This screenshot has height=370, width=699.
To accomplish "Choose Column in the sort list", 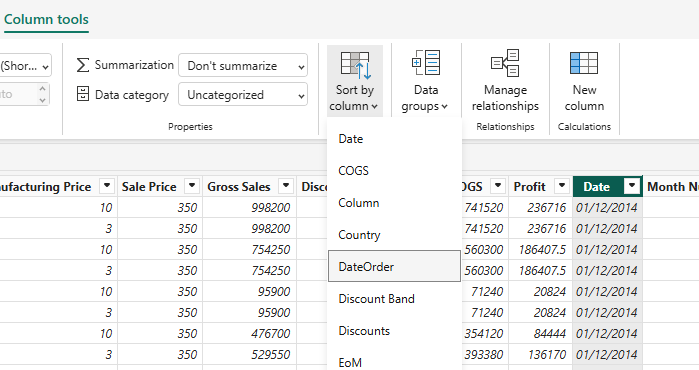I will click(394, 203).
